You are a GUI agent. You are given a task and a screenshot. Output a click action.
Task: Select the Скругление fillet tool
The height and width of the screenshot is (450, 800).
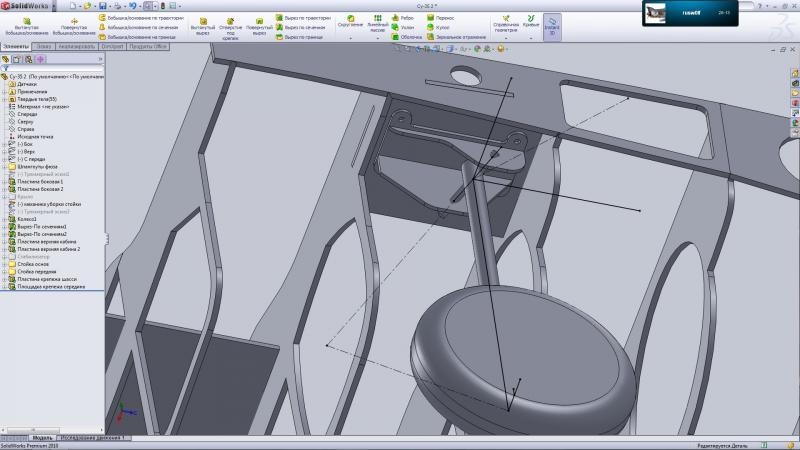350,20
